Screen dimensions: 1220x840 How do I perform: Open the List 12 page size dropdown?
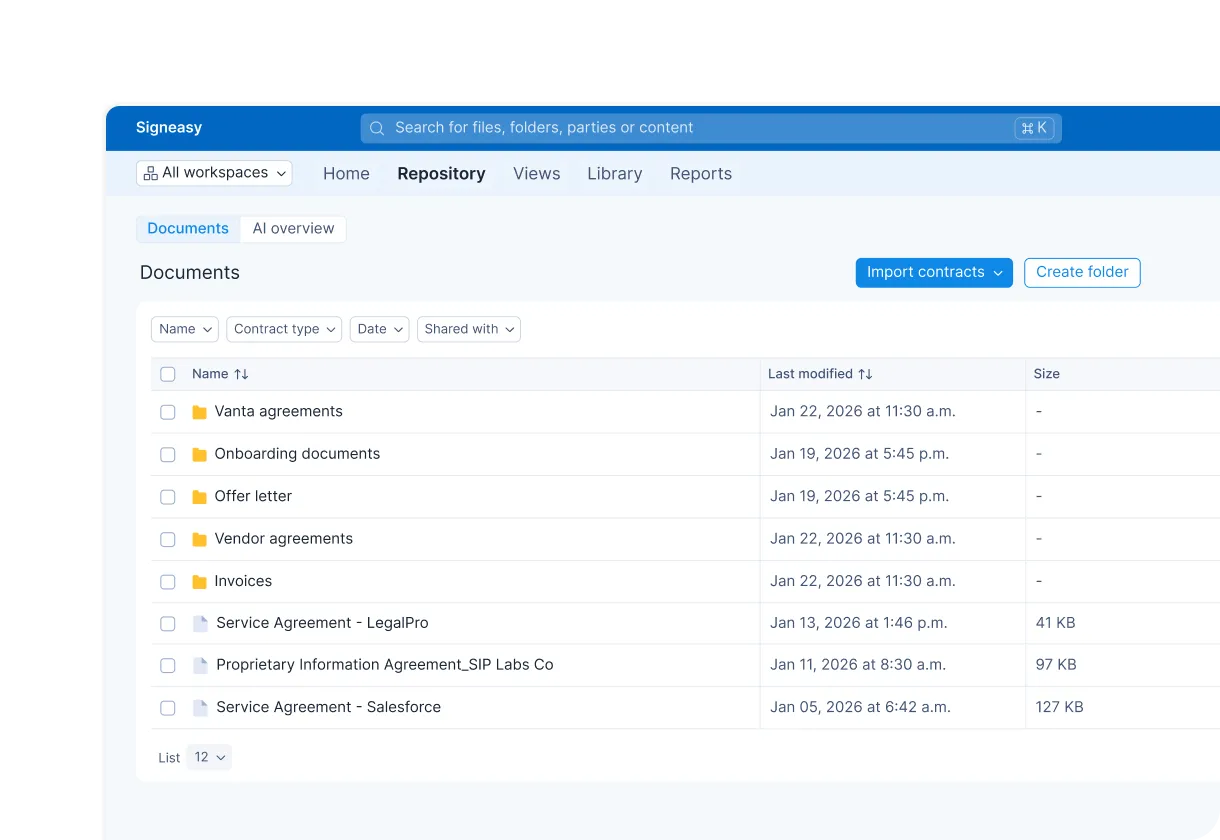(209, 757)
